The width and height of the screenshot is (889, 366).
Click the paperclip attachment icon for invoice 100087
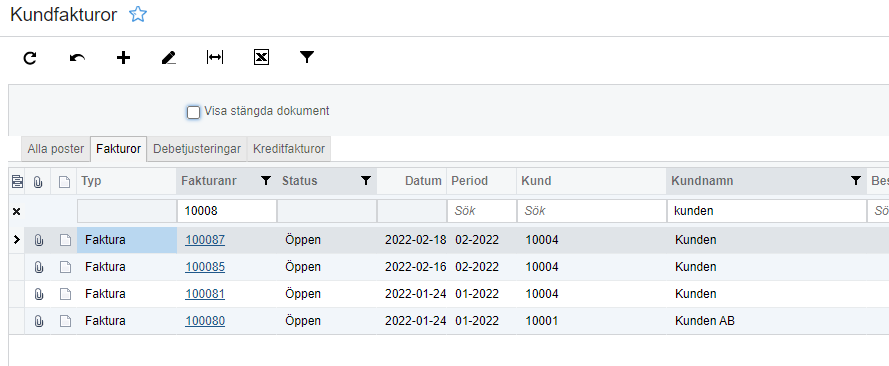(x=38, y=240)
